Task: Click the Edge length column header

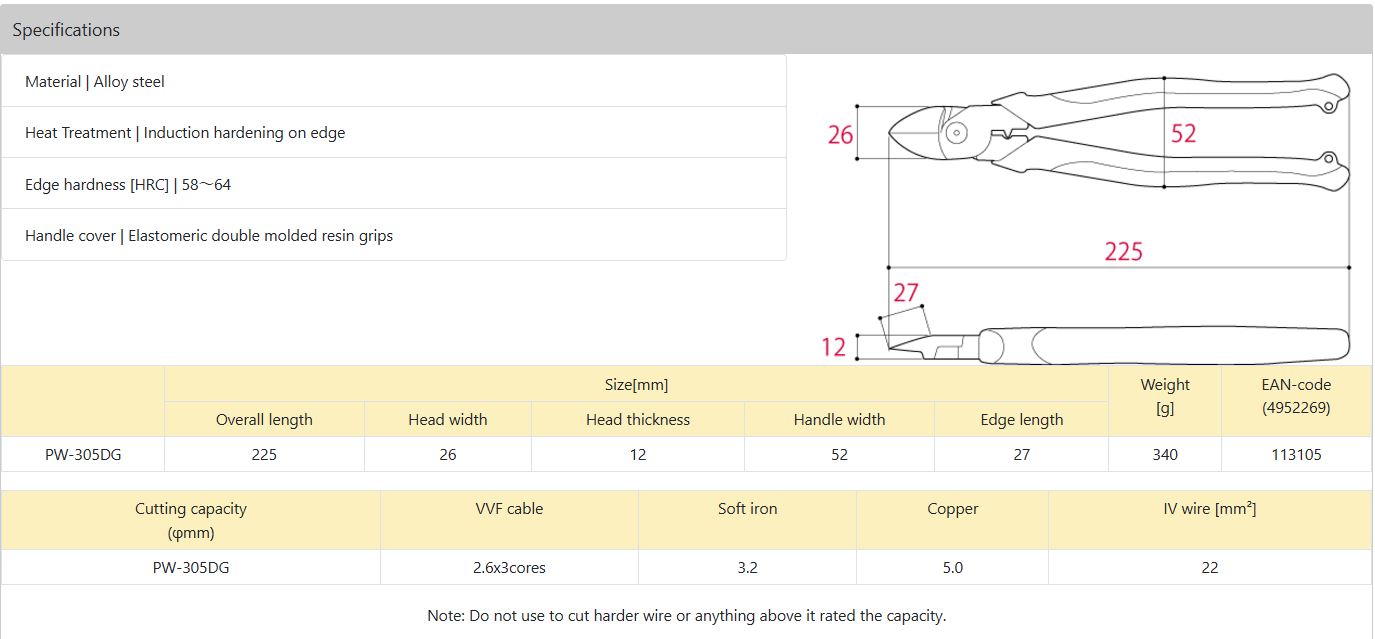Action: click(1021, 420)
